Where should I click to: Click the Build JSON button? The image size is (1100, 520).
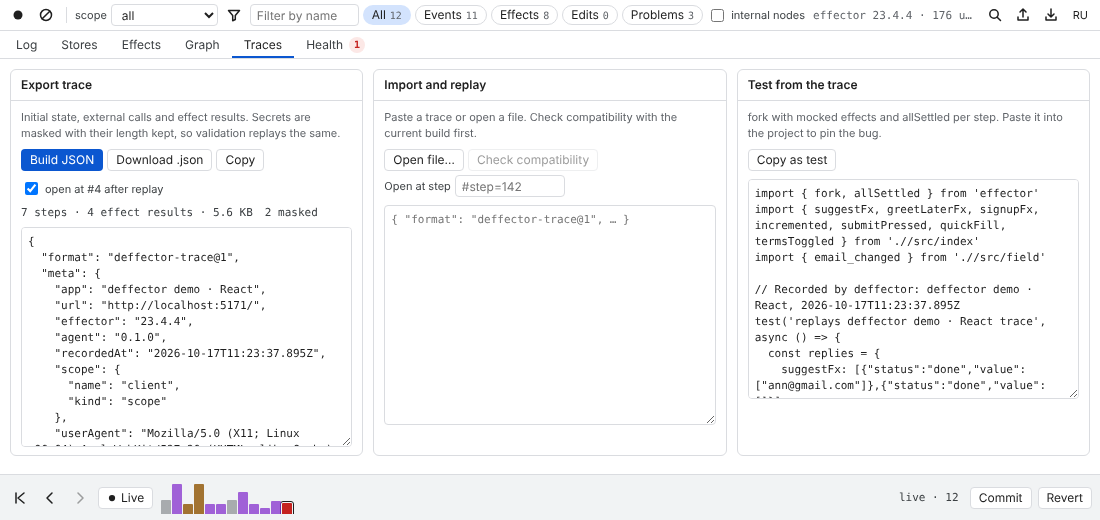pyautogui.click(x=62, y=160)
